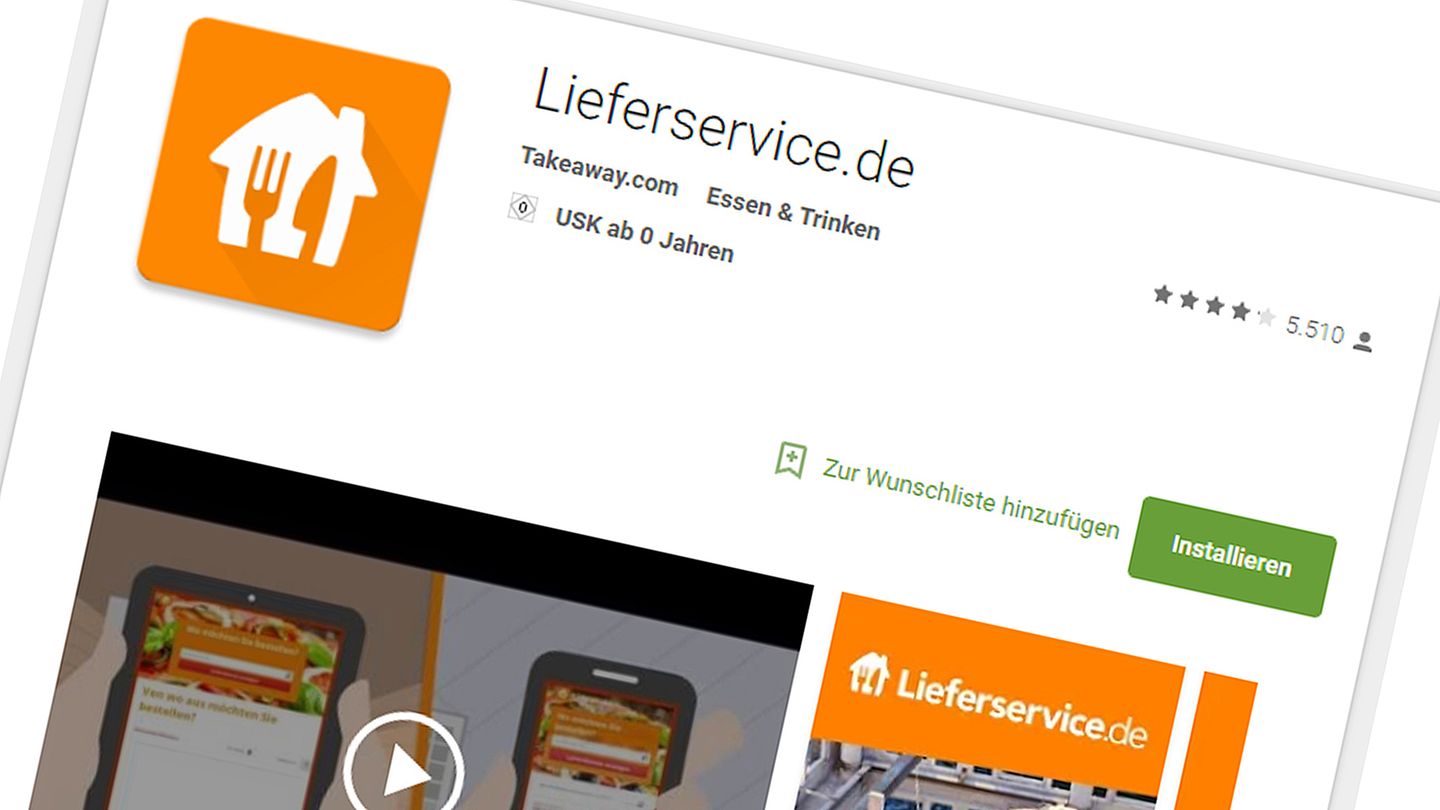Open the Essen & Trinken category
The image size is (1440, 810).
click(x=793, y=213)
